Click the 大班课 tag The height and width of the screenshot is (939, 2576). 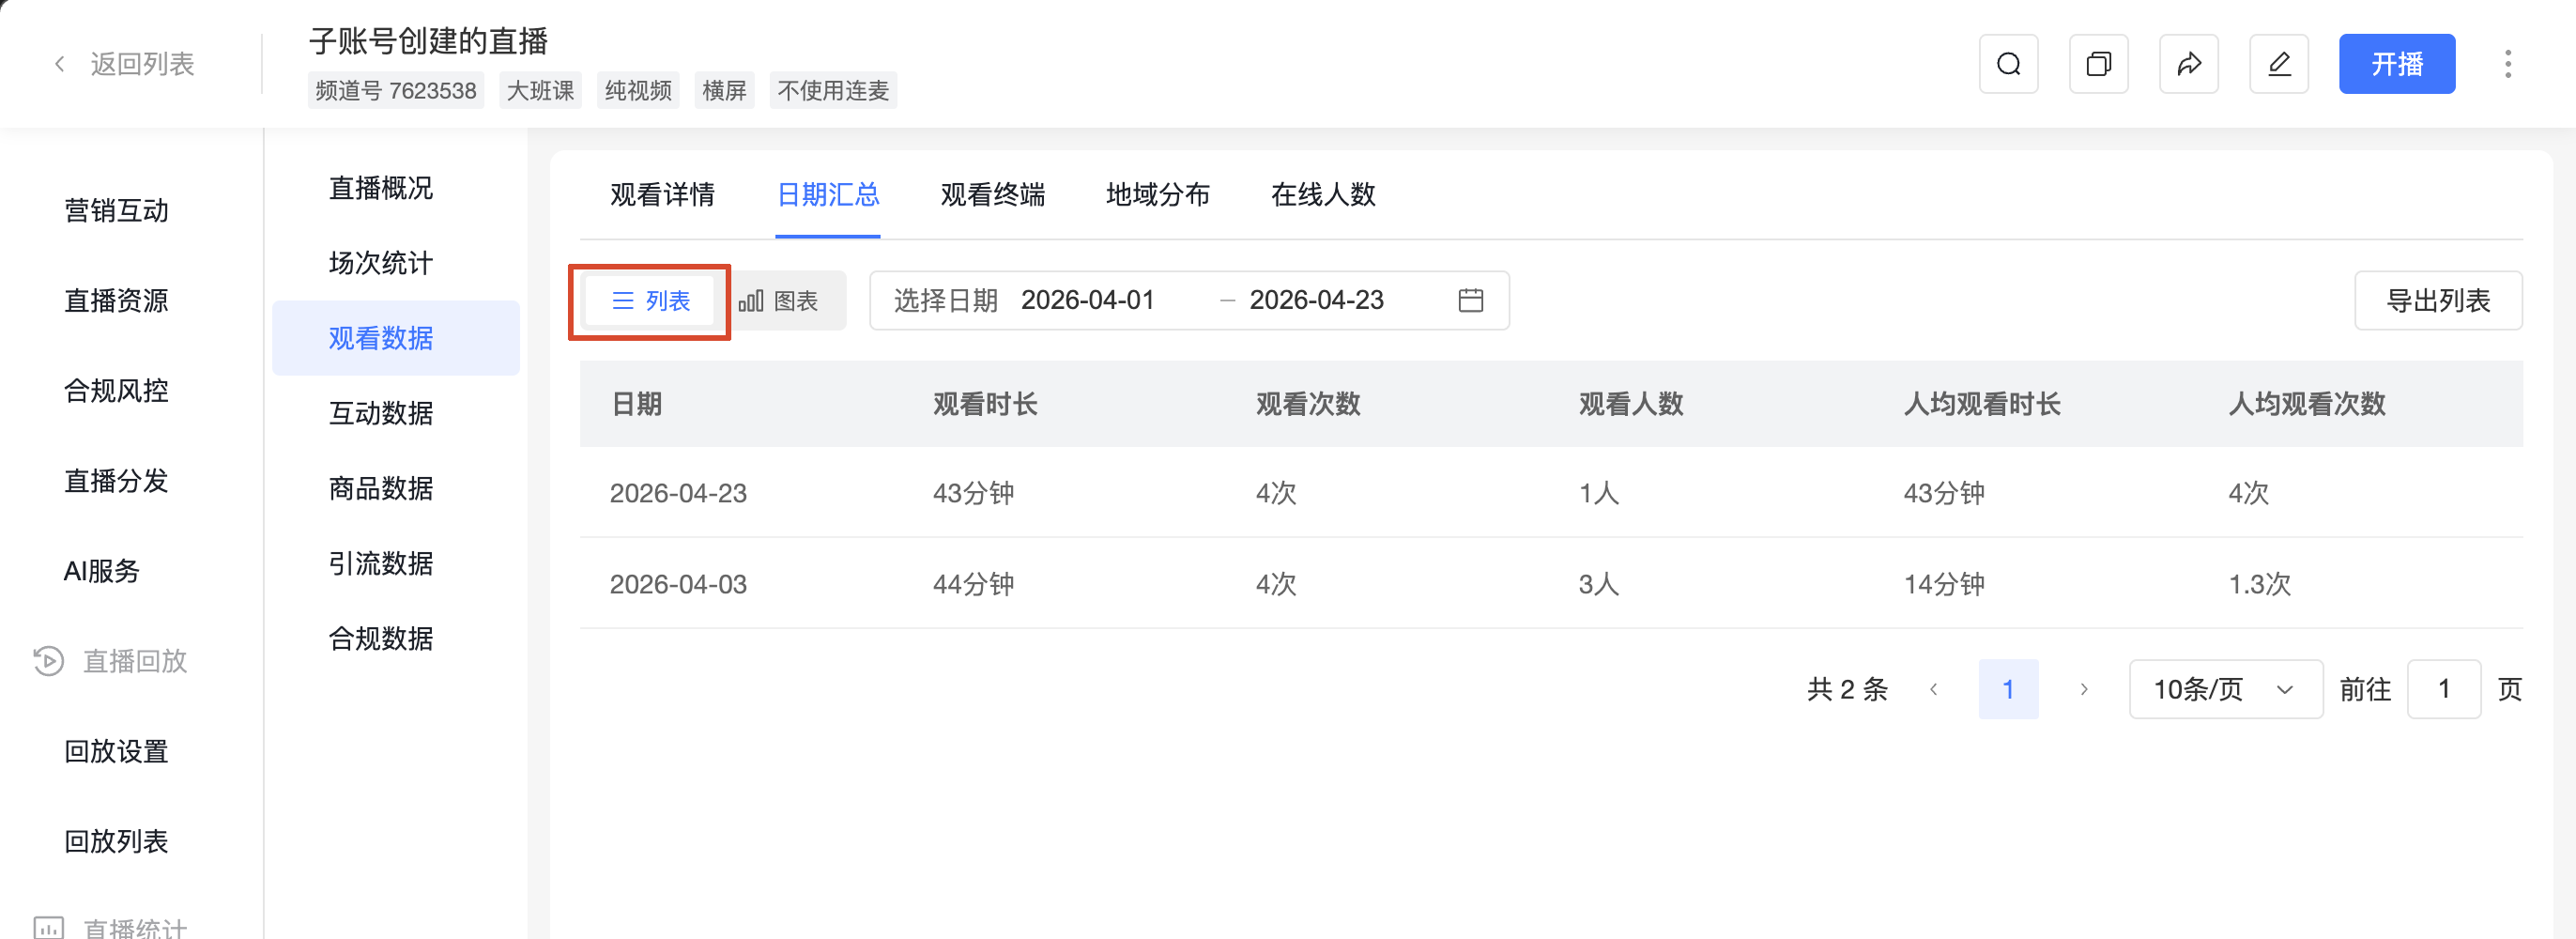[540, 91]
